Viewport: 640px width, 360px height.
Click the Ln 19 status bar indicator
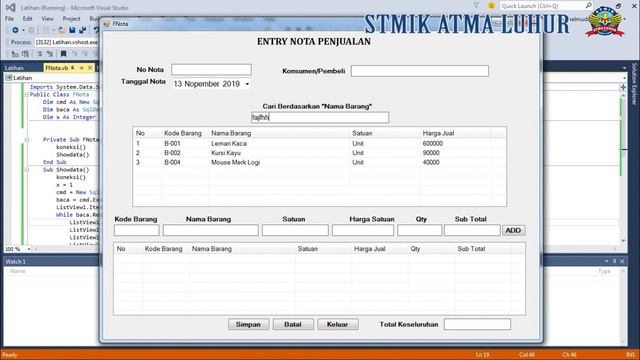482,355
